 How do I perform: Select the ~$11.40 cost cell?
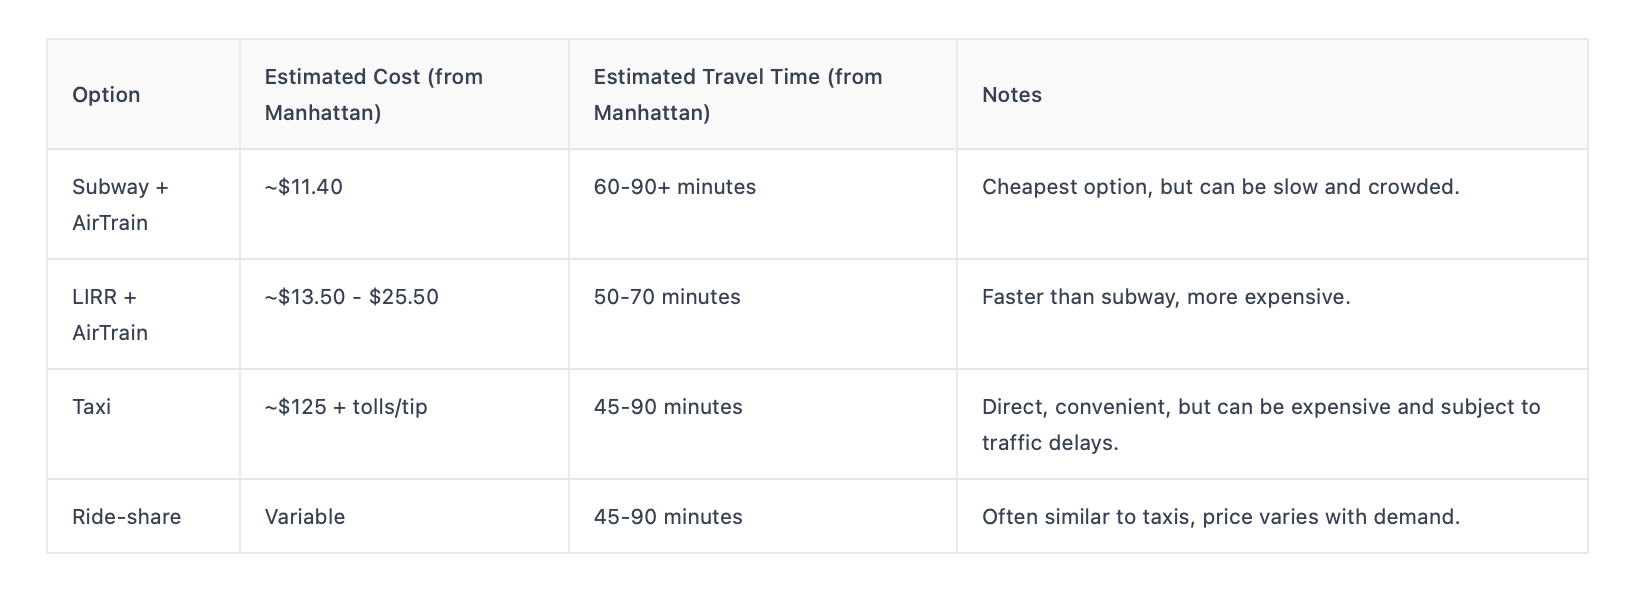click(404, 205)
